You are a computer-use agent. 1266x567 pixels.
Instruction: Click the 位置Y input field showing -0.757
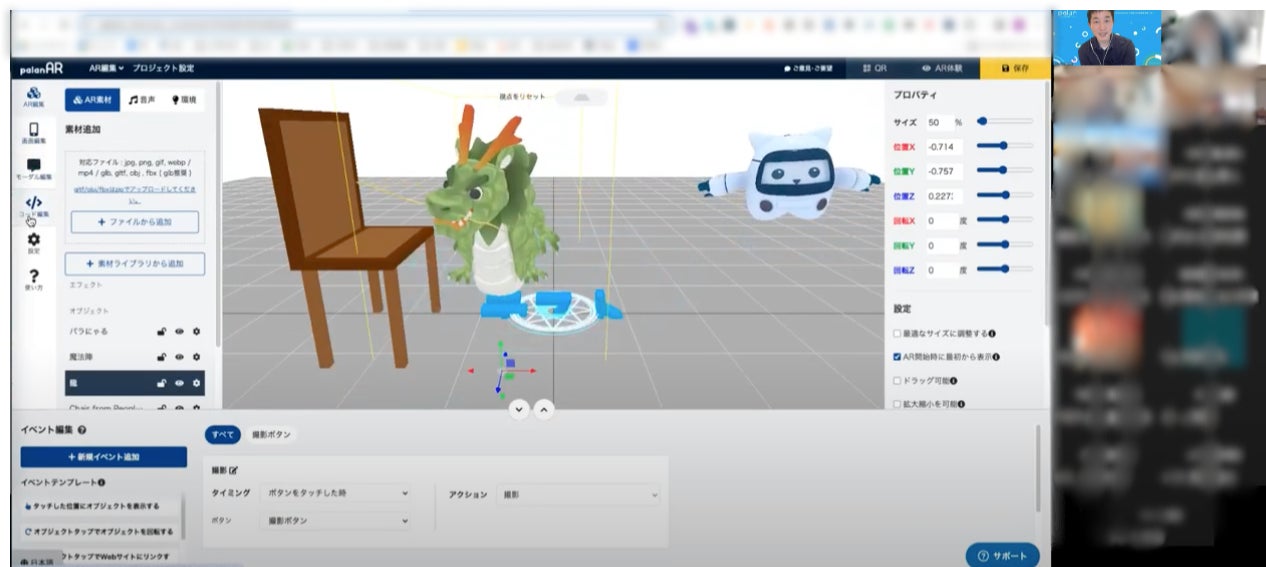click(944, 171)
